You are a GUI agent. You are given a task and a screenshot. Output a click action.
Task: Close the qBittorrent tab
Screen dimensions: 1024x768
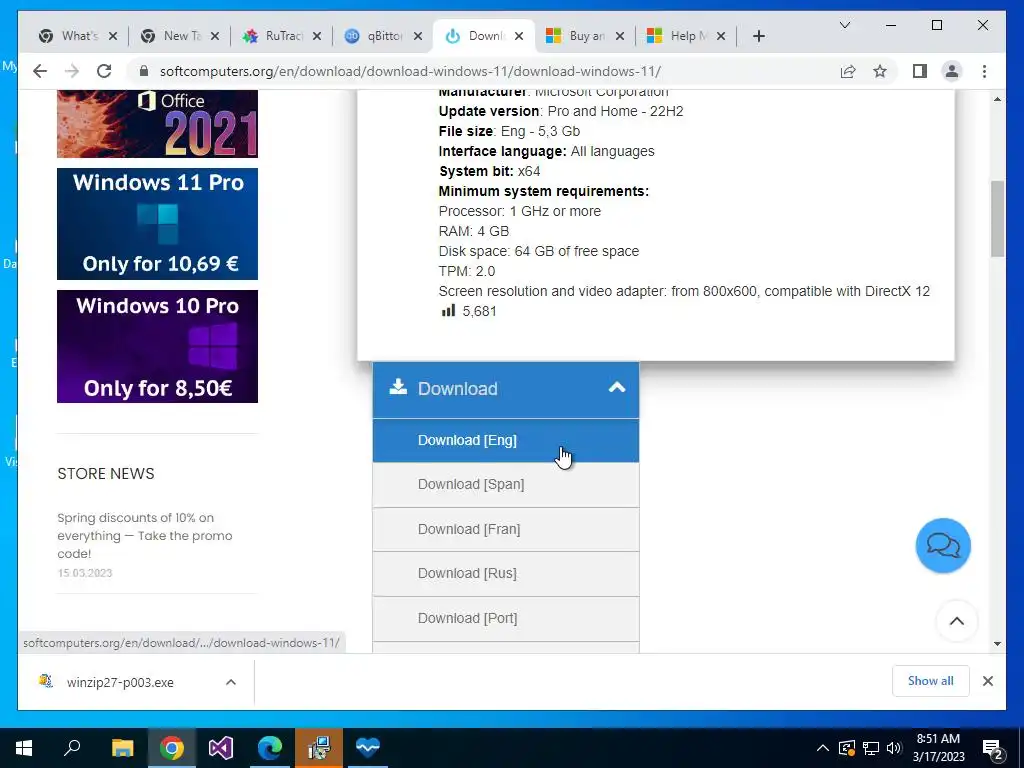[418, 36]
